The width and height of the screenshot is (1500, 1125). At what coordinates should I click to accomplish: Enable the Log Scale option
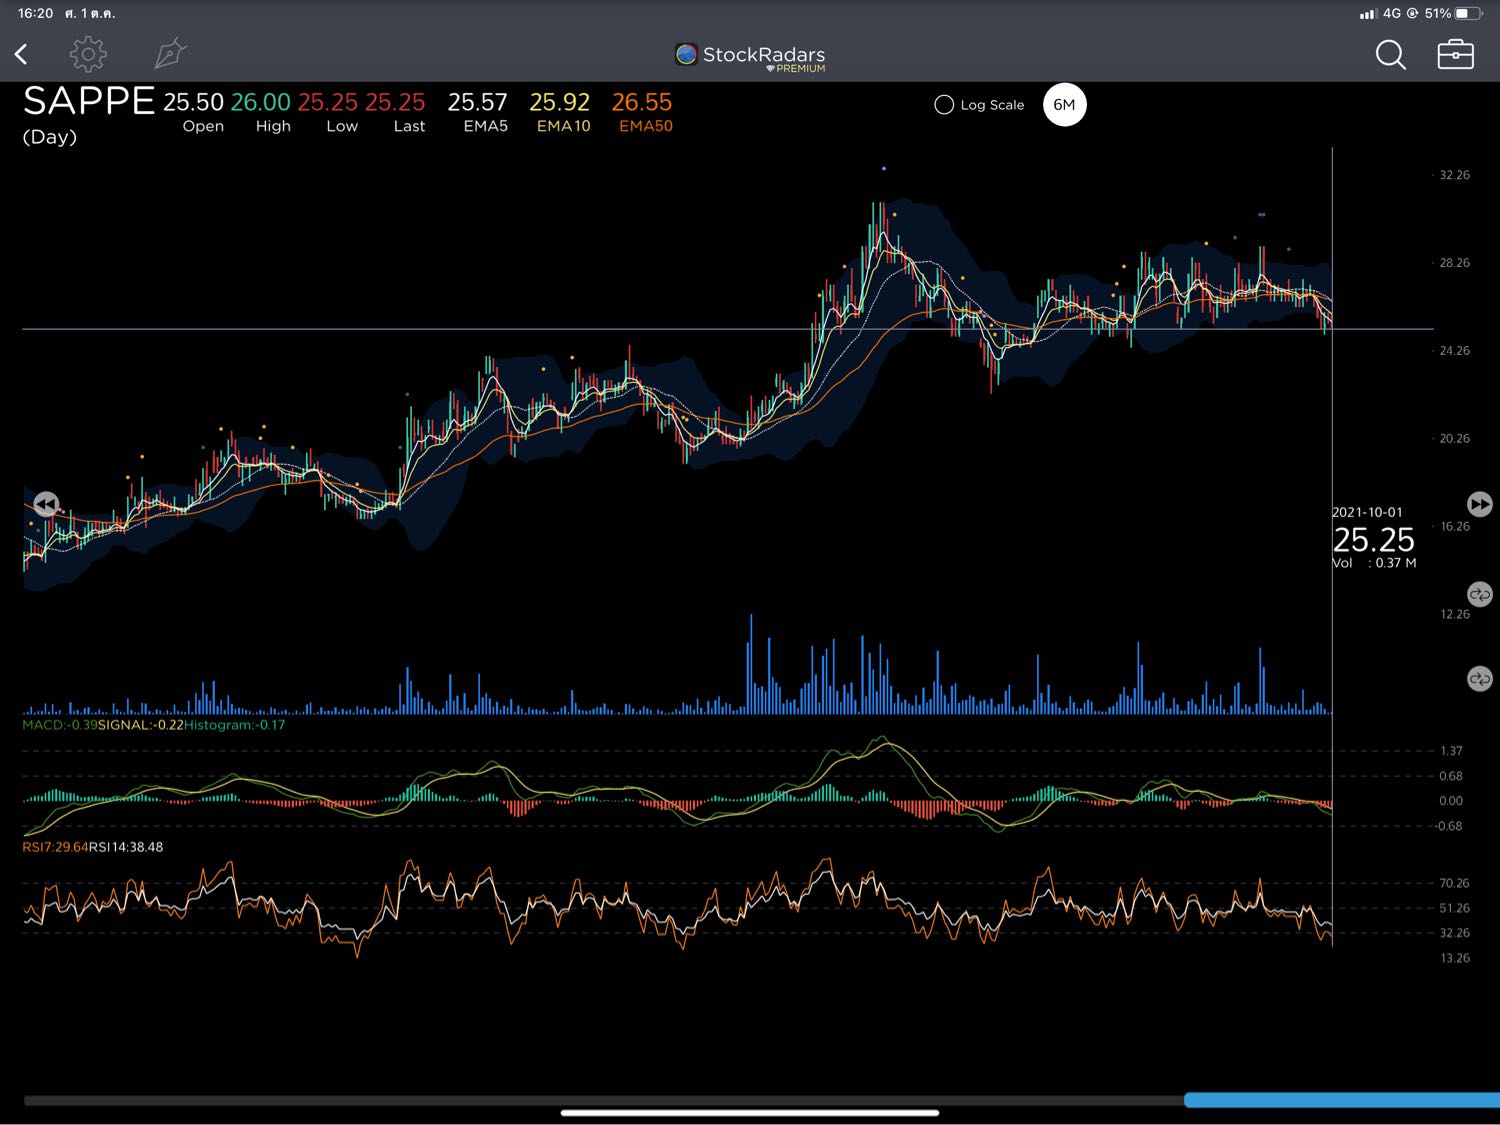[944, 105]
